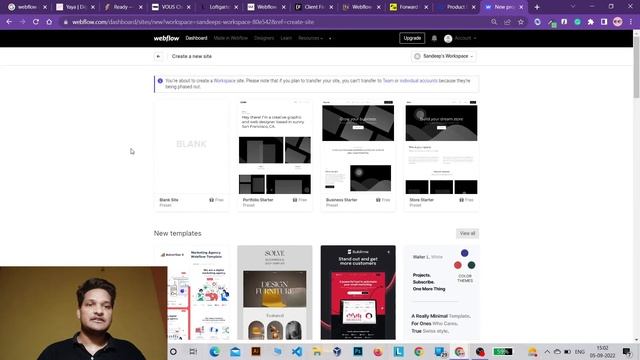Click the account avatar icon
This screenshot has width=640, height=360.
(448, 38)
